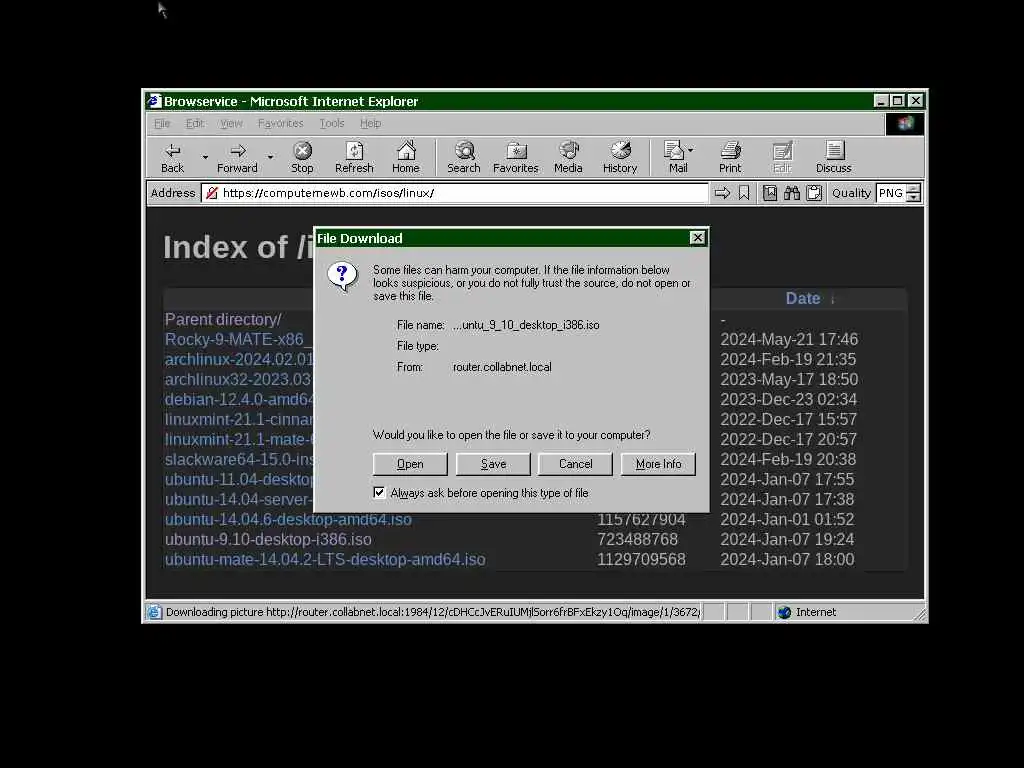Decrease Quality with the spinner down arrow
The image size is (1024, 768).
914,197
